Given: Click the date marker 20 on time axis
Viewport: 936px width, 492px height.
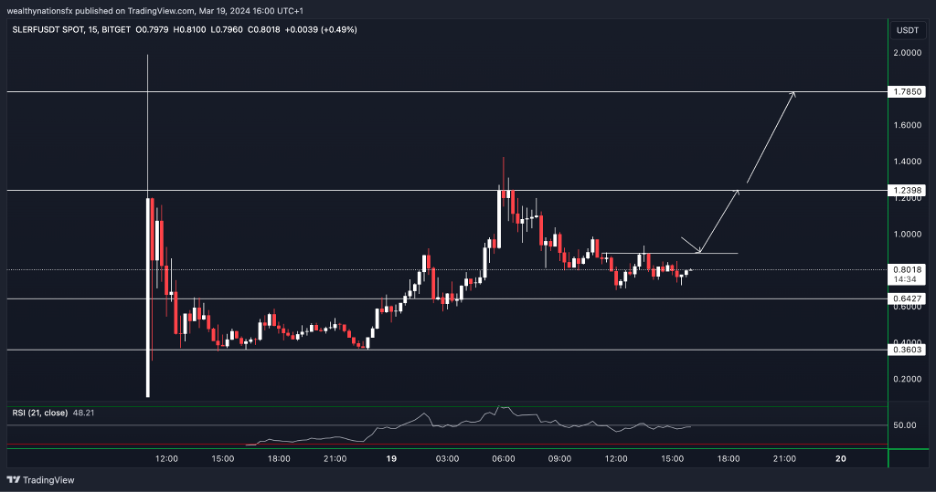Looking at the screenshot, I should tap(840, 458).
